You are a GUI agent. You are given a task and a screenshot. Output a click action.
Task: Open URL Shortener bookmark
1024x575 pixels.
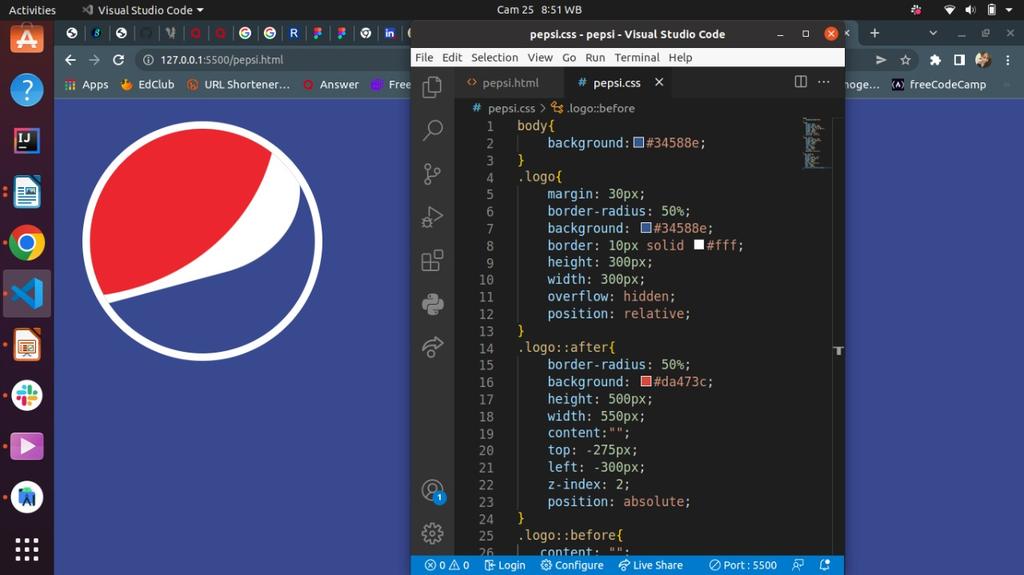coord(238,84)
